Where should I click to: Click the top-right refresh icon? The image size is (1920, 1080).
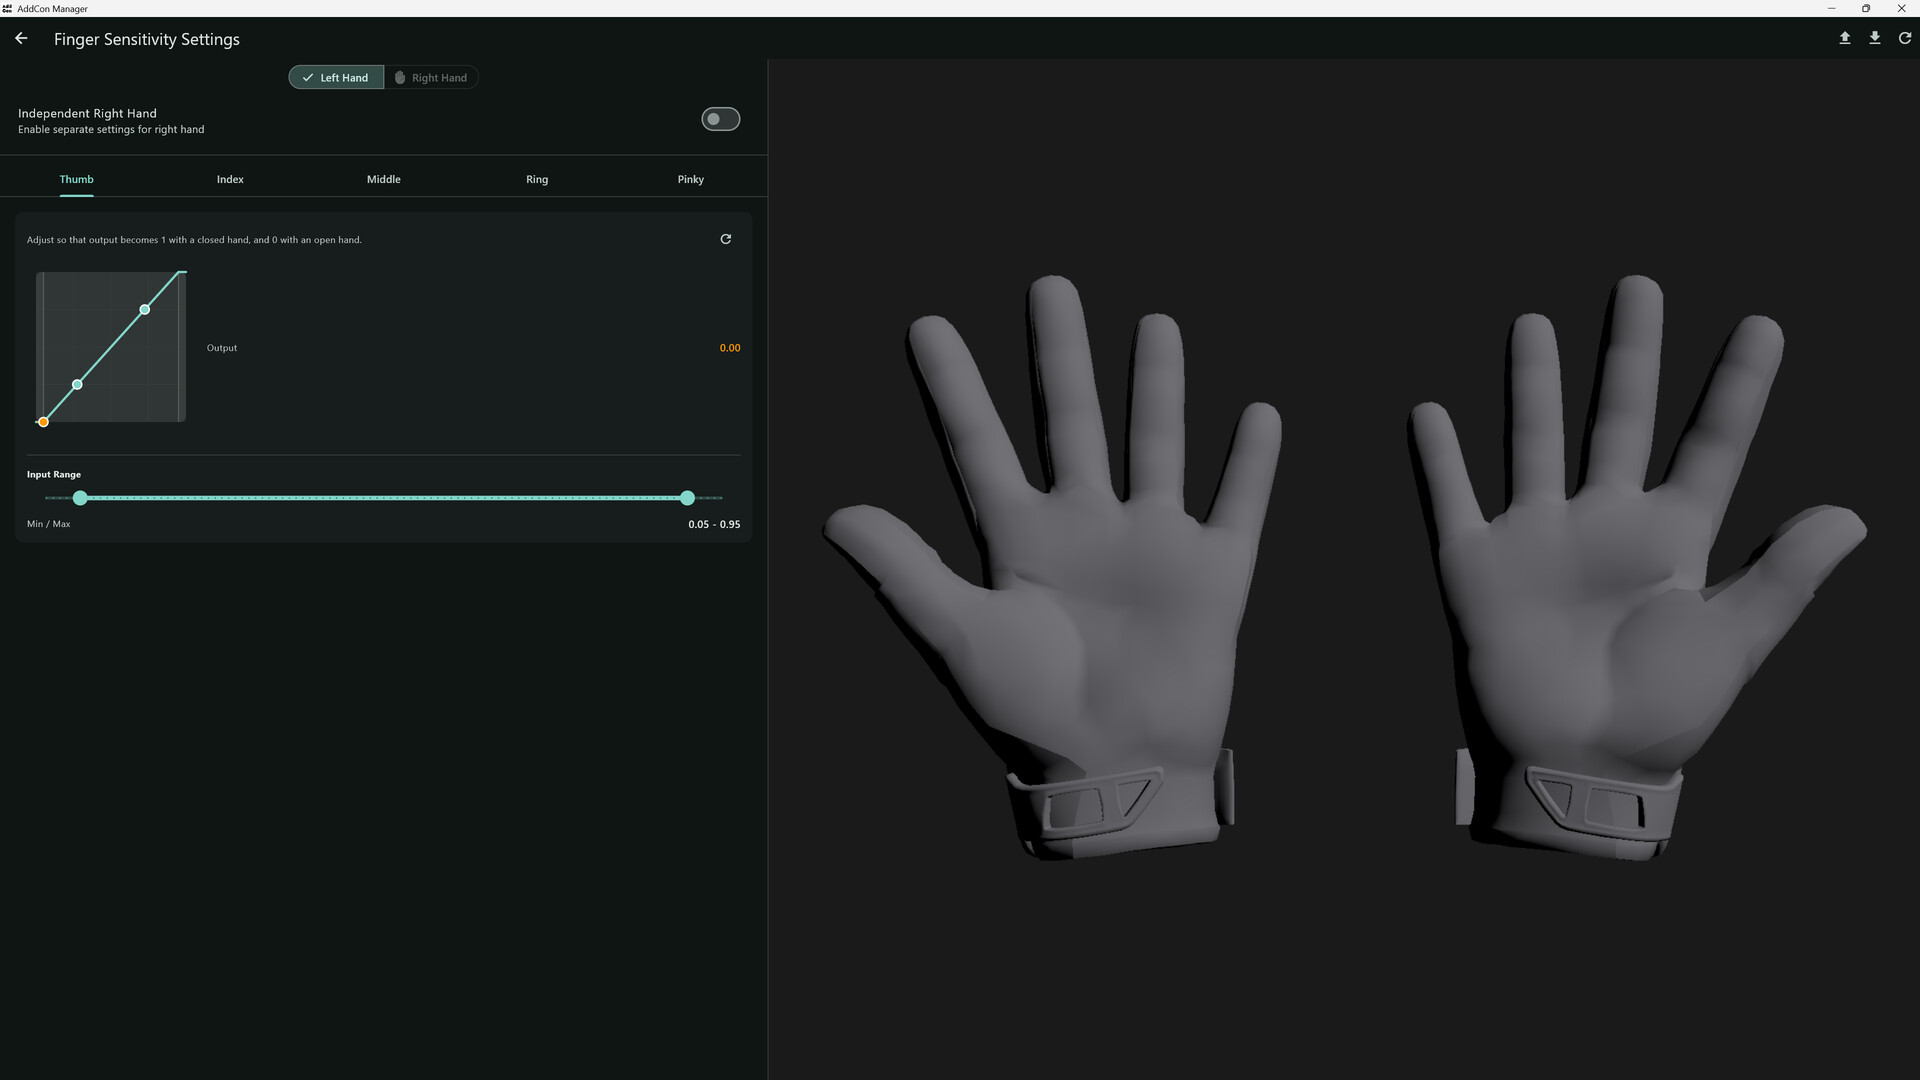point(1905,38)
